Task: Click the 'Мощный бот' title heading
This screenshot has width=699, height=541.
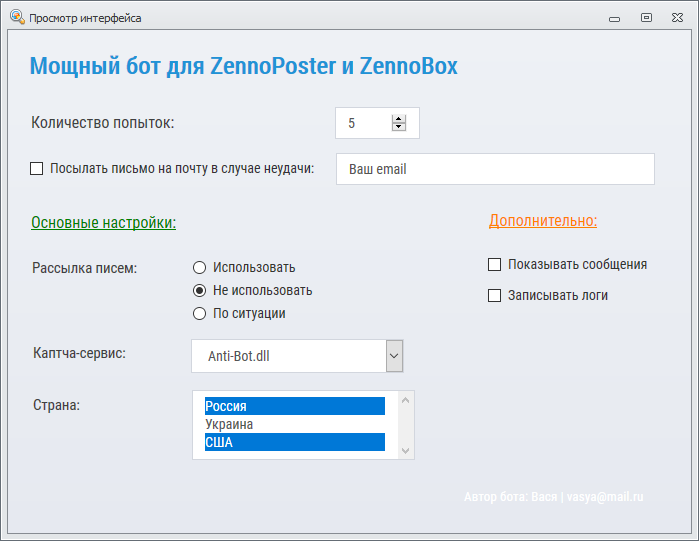Action: click(244, 66)
